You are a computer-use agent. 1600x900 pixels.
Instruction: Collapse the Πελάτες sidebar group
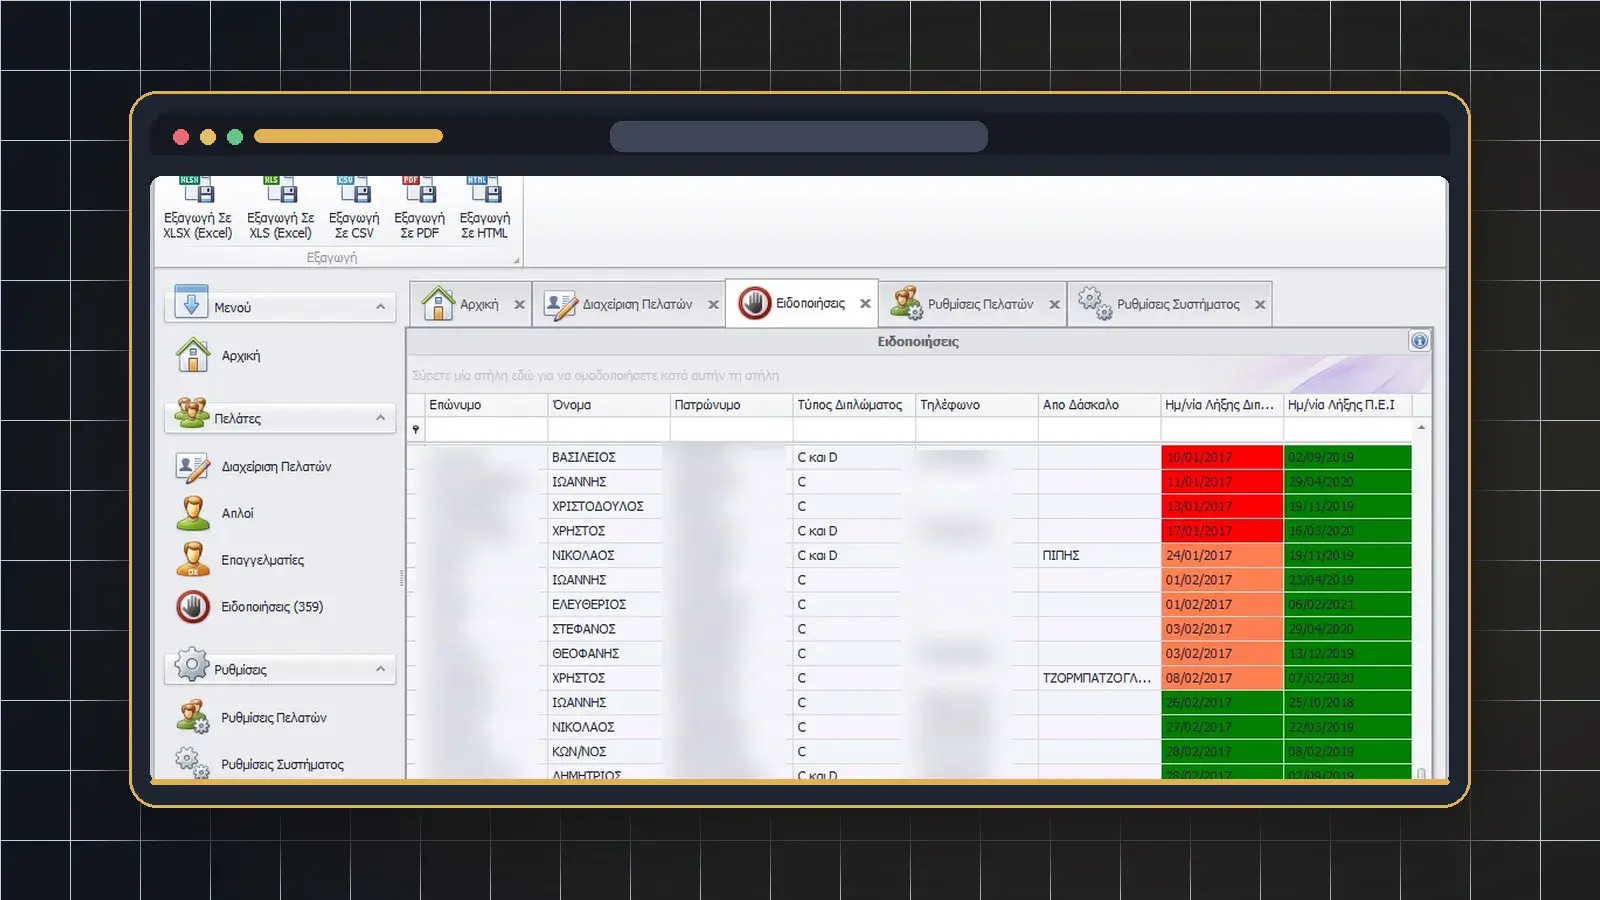point(380,417)
